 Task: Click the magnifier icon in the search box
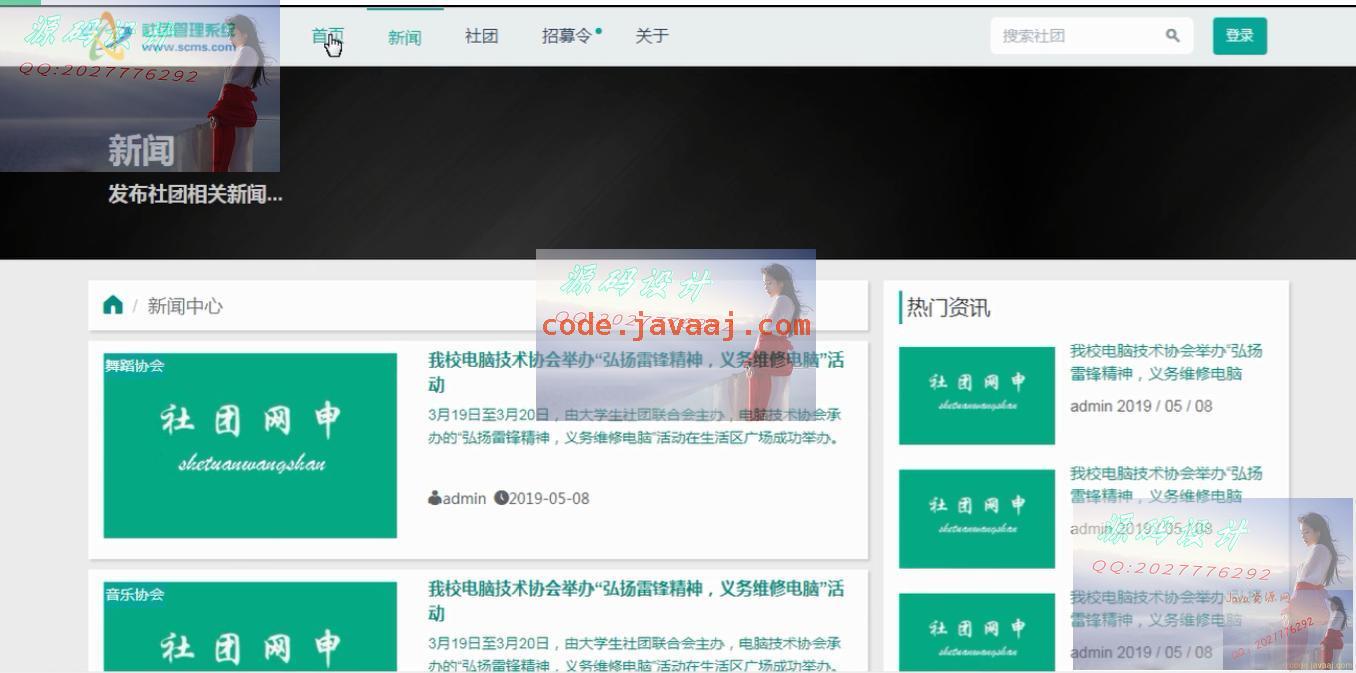tap(1172, 36)
